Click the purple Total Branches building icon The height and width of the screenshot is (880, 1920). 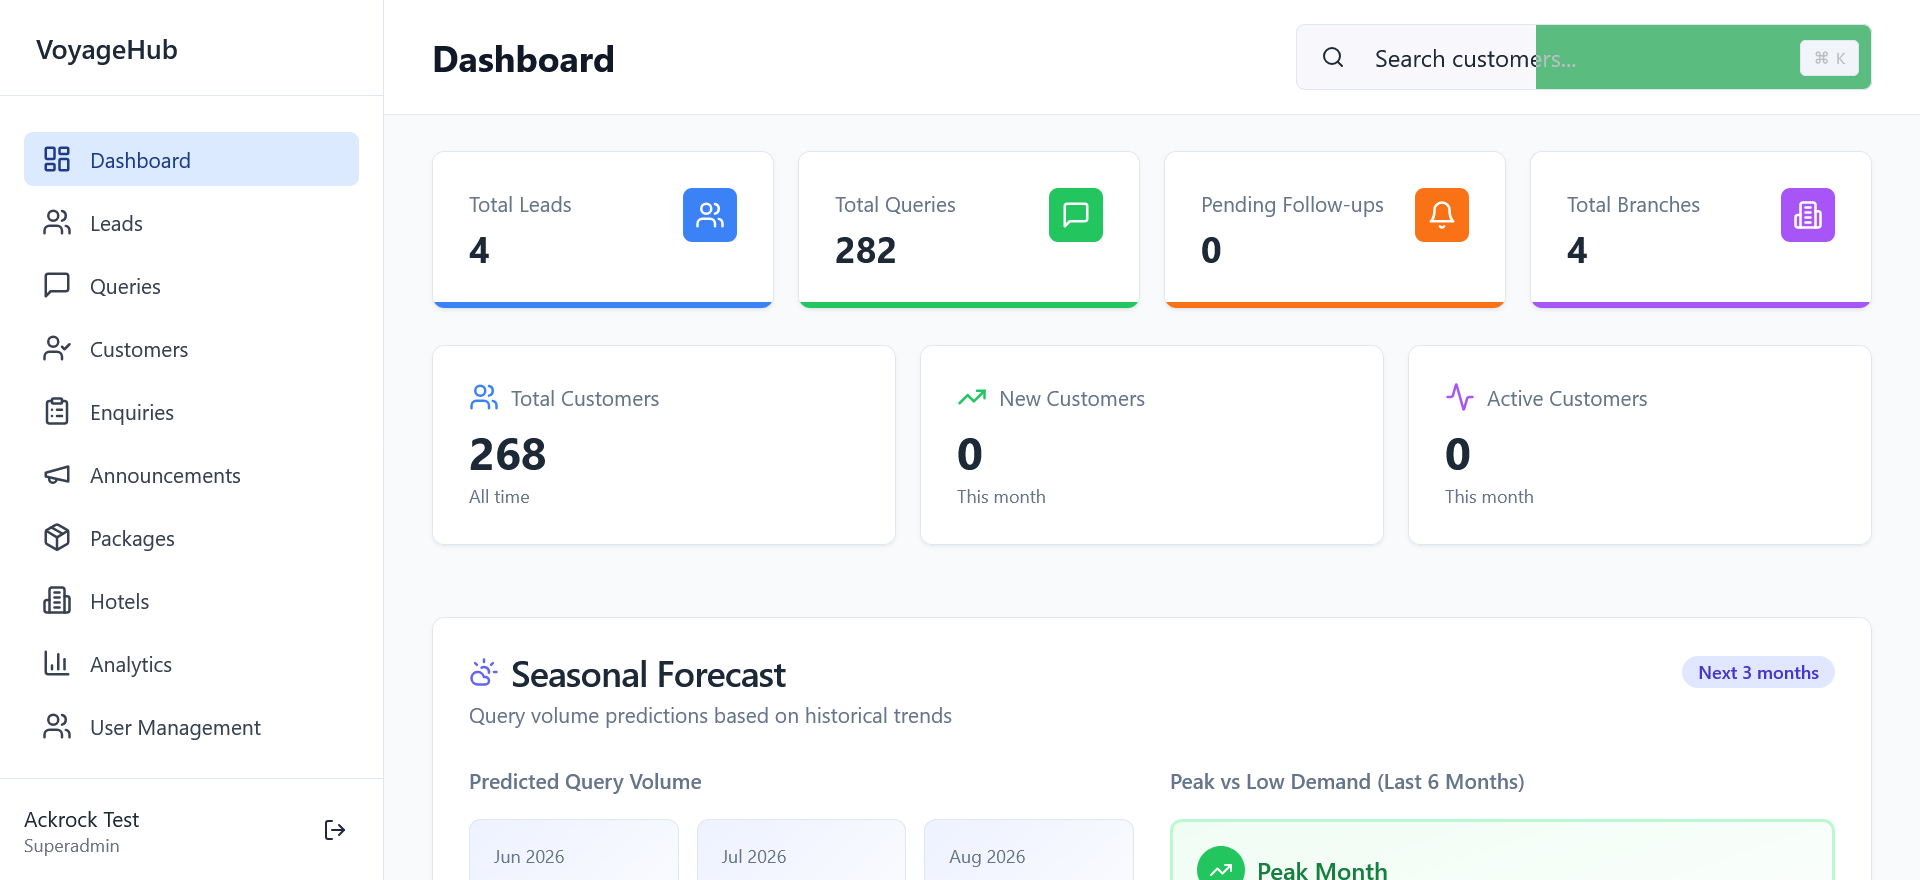(1808, 215)
